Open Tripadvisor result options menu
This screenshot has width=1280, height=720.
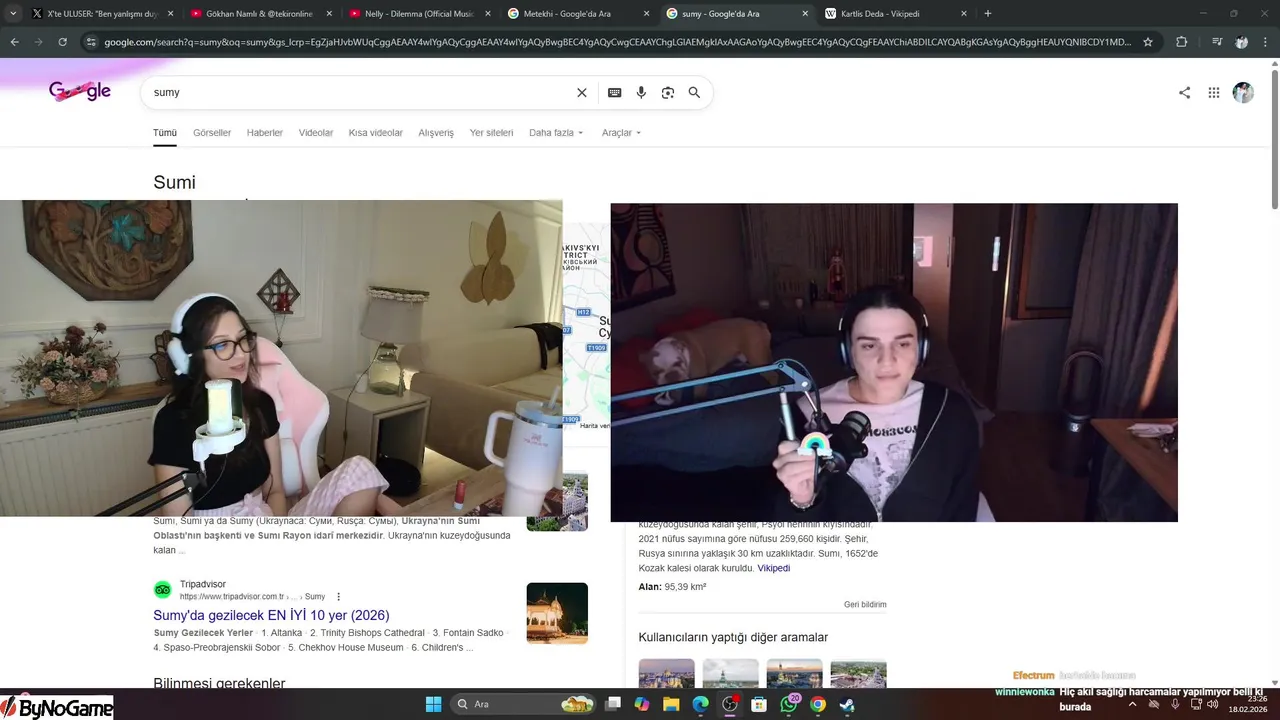(339, 597)
